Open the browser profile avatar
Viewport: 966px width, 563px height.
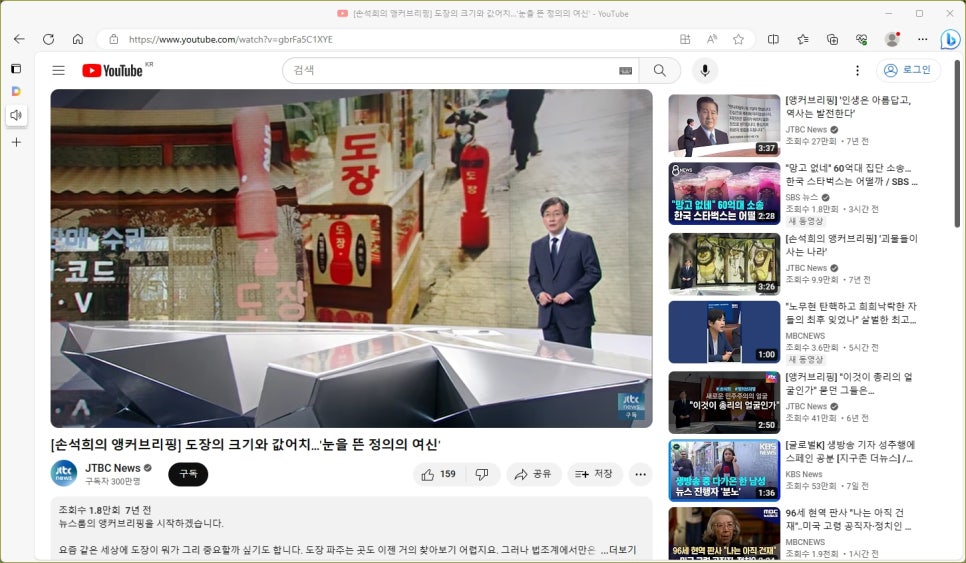coord(891,39)
